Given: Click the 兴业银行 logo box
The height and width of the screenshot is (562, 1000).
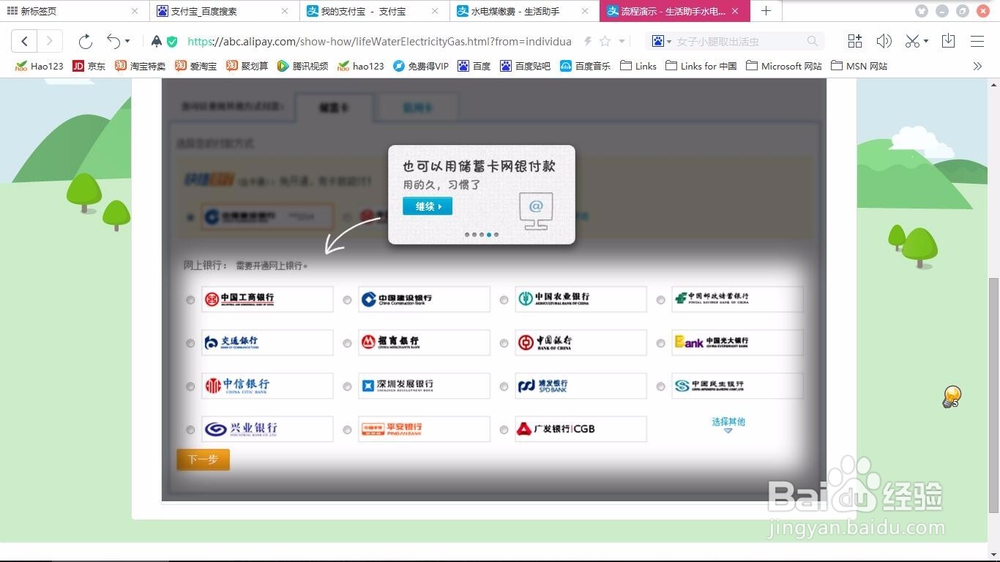Looking at the screenshot, I should pos(267,429).
